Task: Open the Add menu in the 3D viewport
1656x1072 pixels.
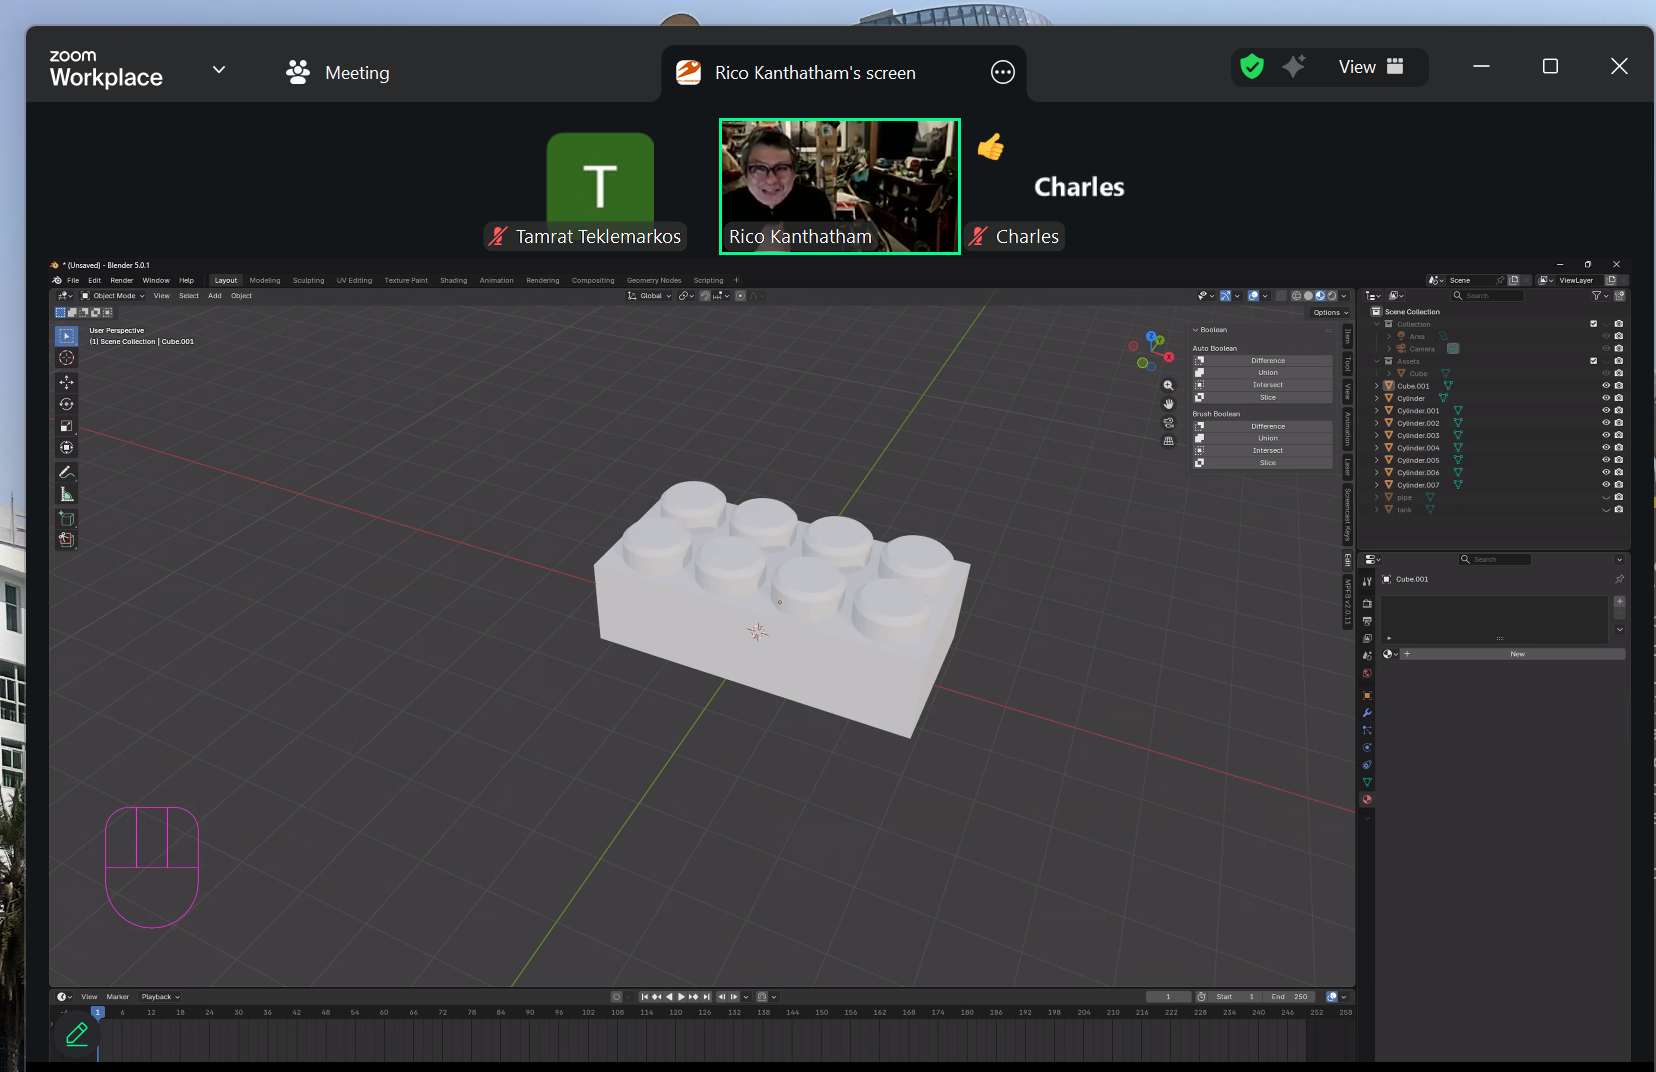Action: (x=215, y=295)
